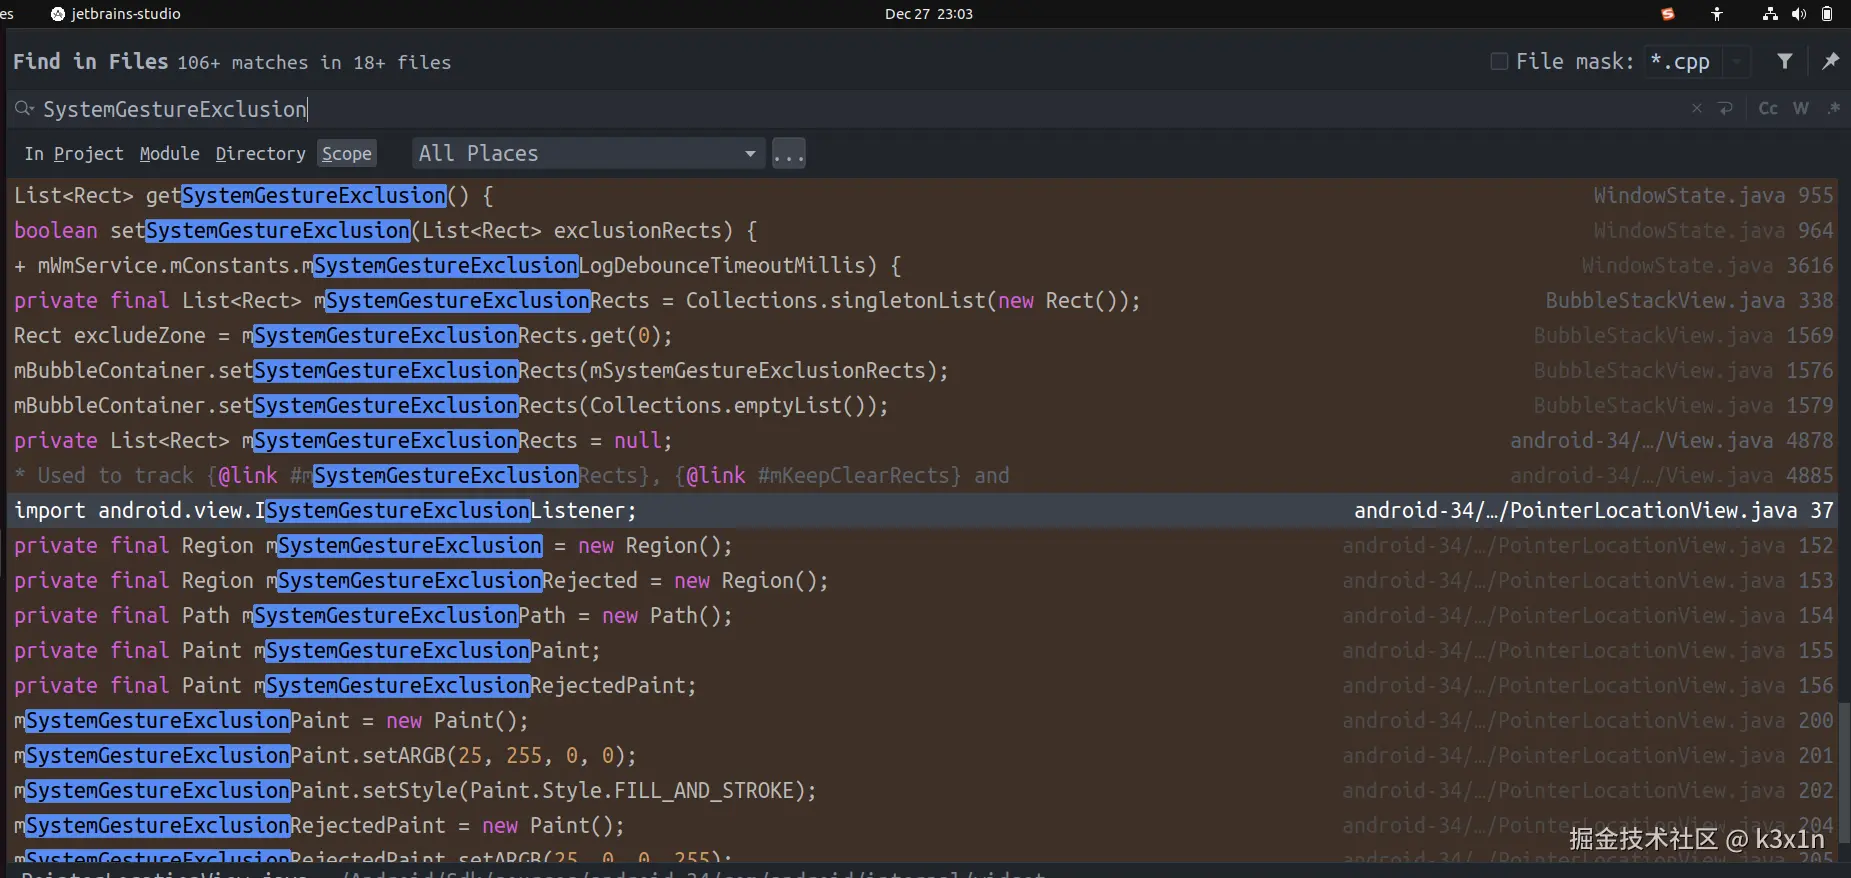This screenshot has width=1851, height=878.
Task: Toggle Match case (Cc) option
Action: pos(1768,108)
